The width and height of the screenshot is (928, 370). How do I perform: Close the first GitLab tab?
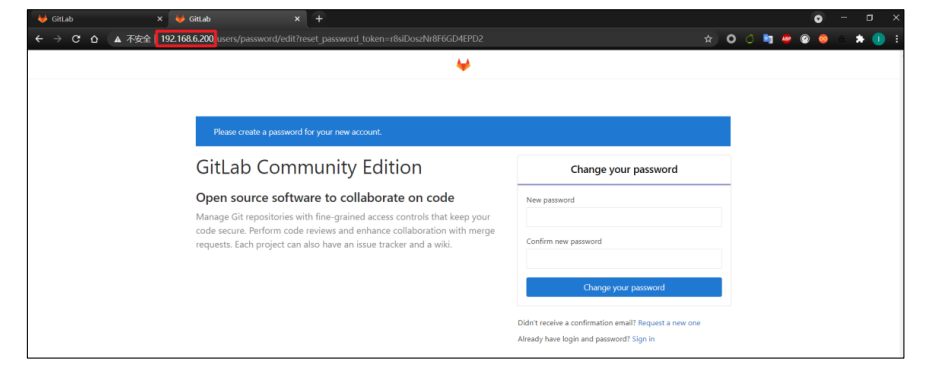pyautogui.click(x=159, y=19)
